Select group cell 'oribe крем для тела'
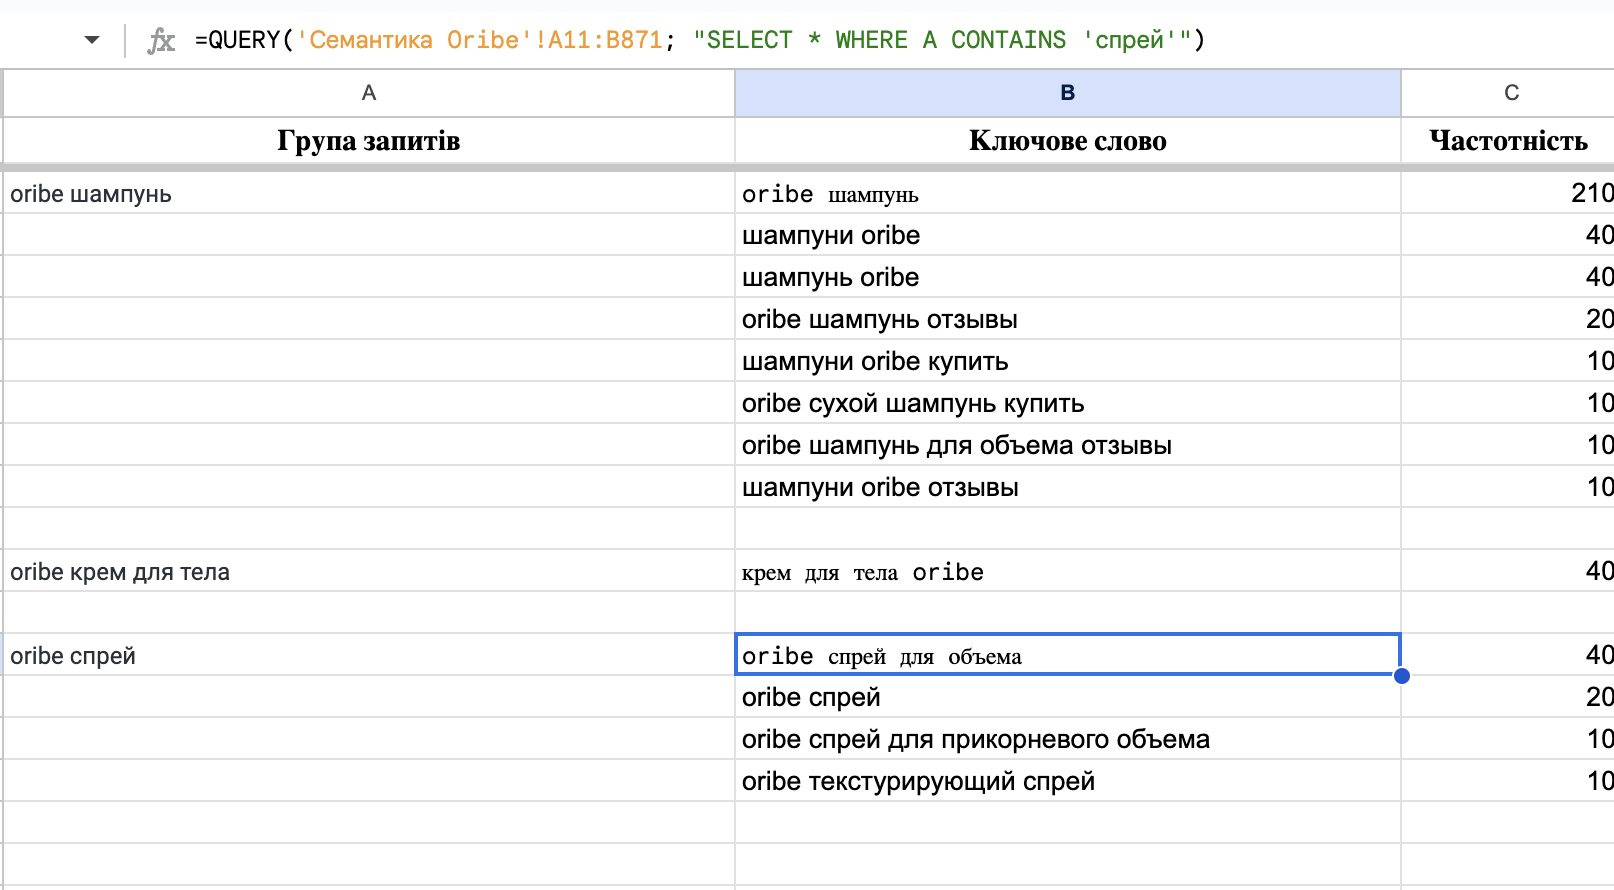1614x890 pixels. (x=369, y=571)
